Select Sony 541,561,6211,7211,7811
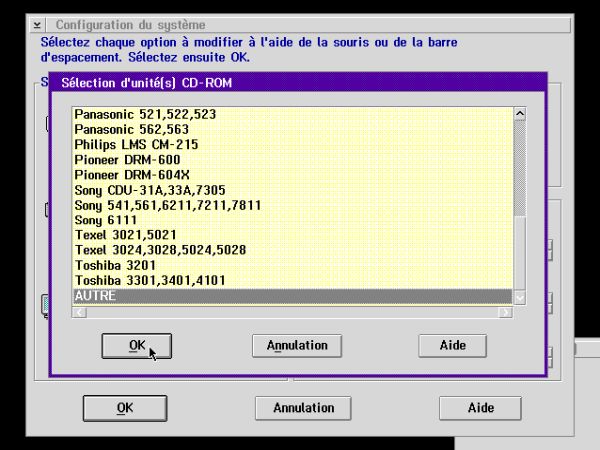This screenshot has height=450, width=600. click(293, 205)
